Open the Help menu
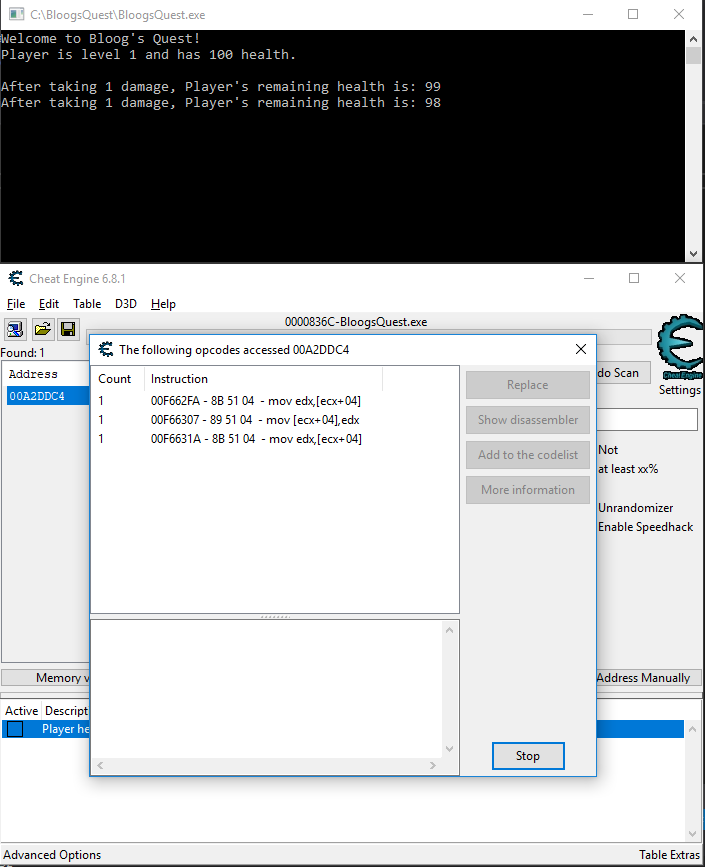The width and height of the screenshot is (705, 867). click(163, 304)
